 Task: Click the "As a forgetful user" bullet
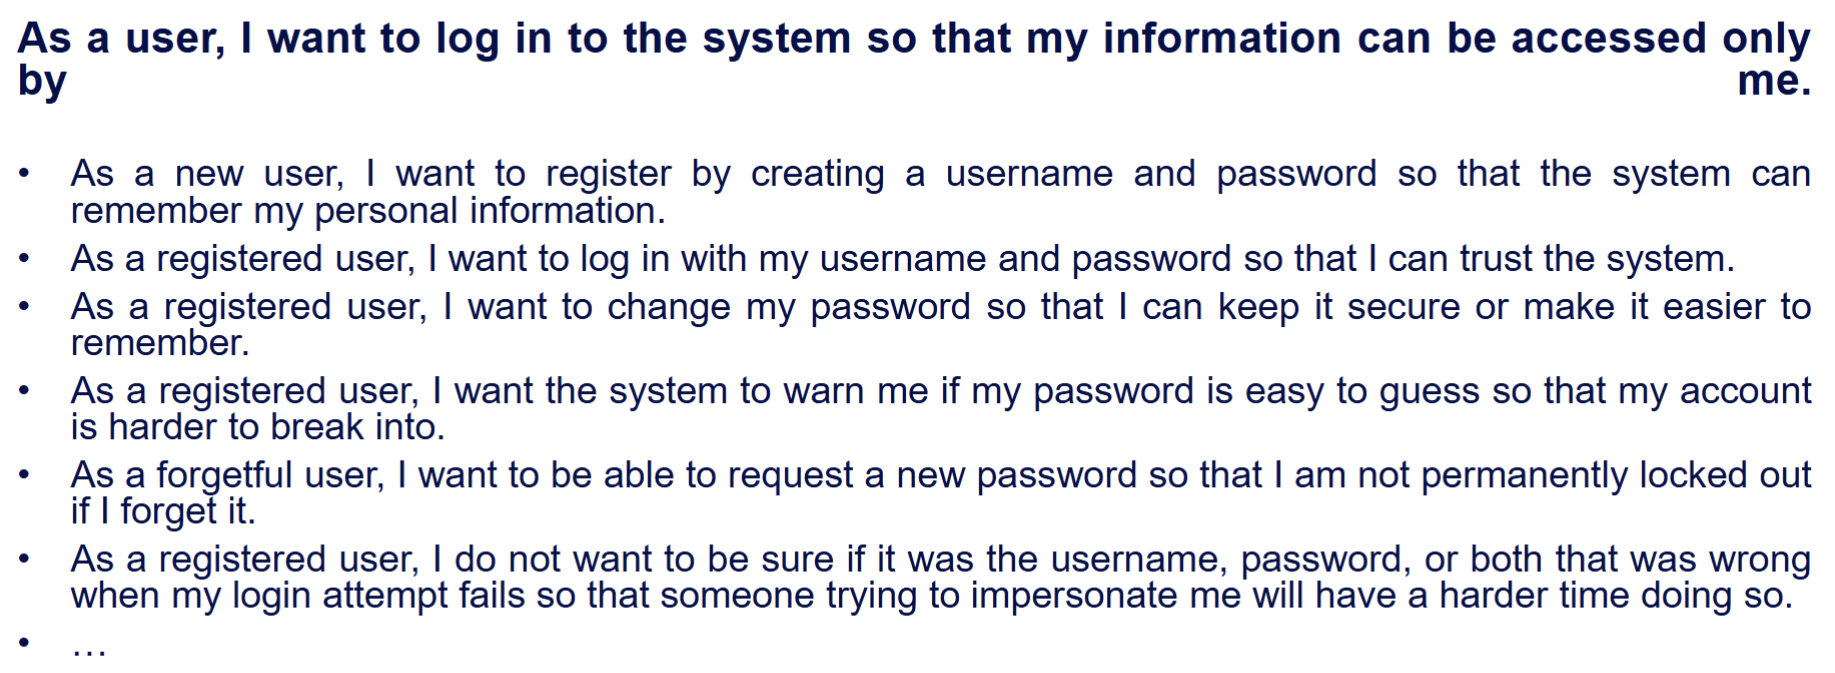click(x=940, y=492)
